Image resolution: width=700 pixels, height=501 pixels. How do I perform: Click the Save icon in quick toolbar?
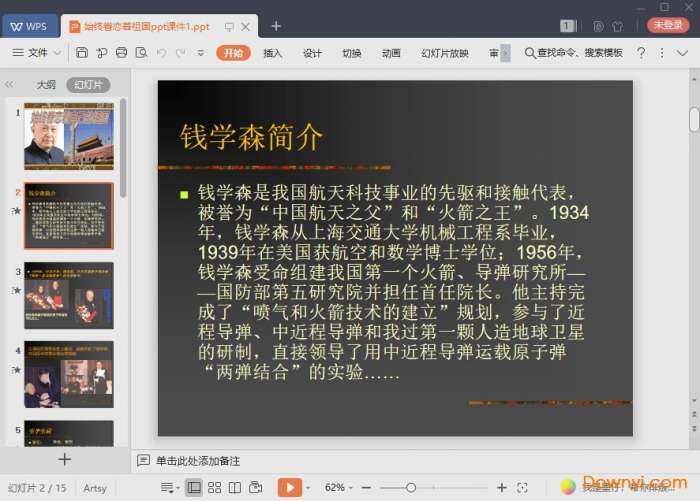[82, 53]
